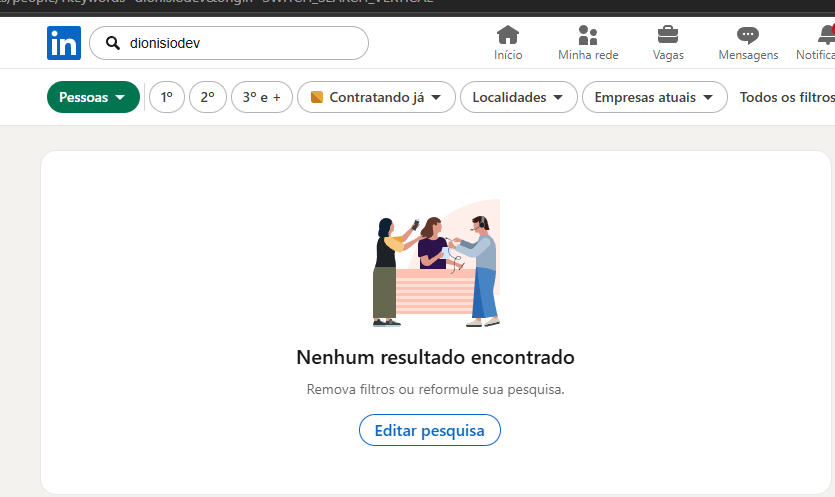Open the Localidades filter dropdown
The width and height of the screenshot is (835, 497).
(x=518, y=97)
